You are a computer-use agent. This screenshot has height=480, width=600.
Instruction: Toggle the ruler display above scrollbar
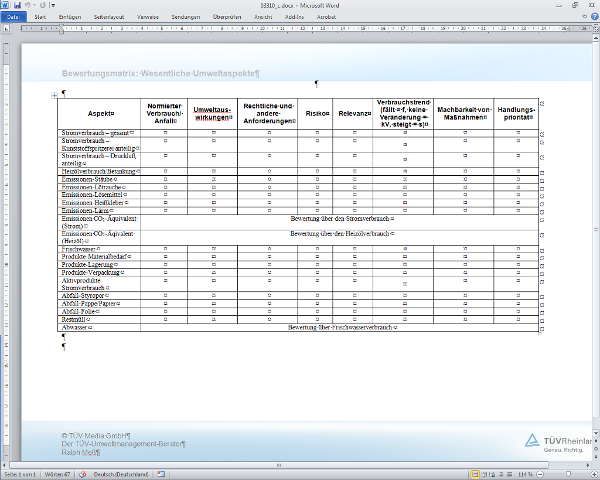pos(595,30)
